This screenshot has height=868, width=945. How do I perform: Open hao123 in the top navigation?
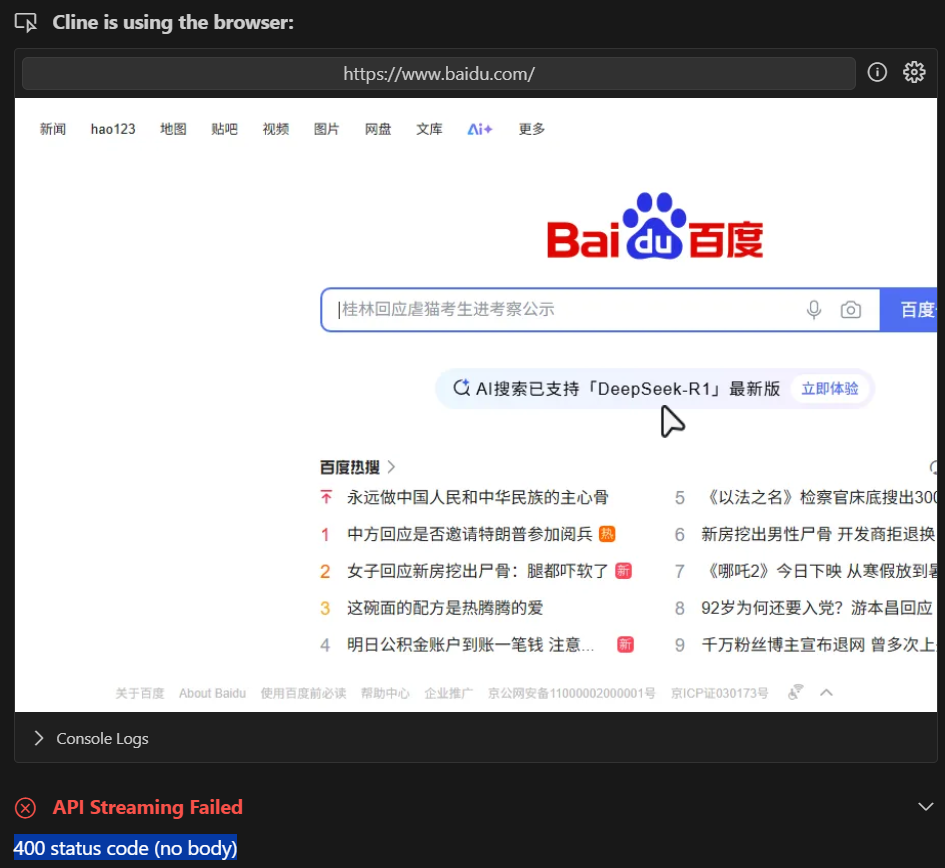coord(113,129)
